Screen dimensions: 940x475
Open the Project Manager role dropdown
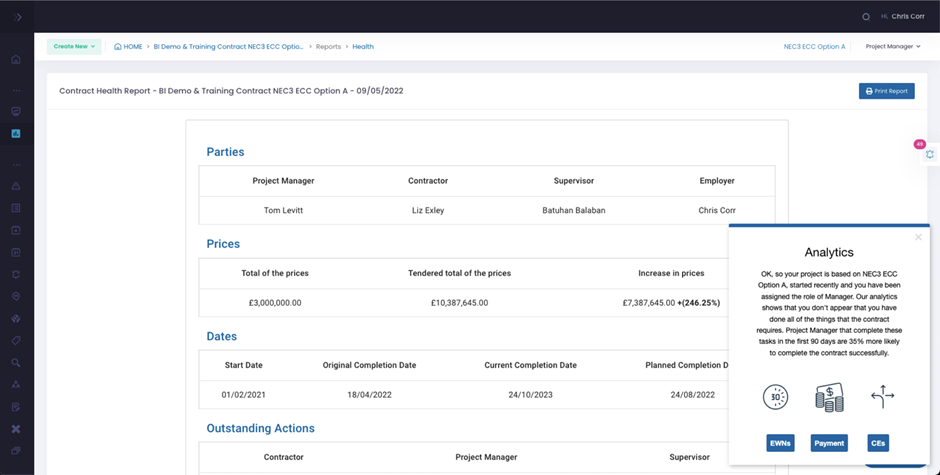[893, 46]
